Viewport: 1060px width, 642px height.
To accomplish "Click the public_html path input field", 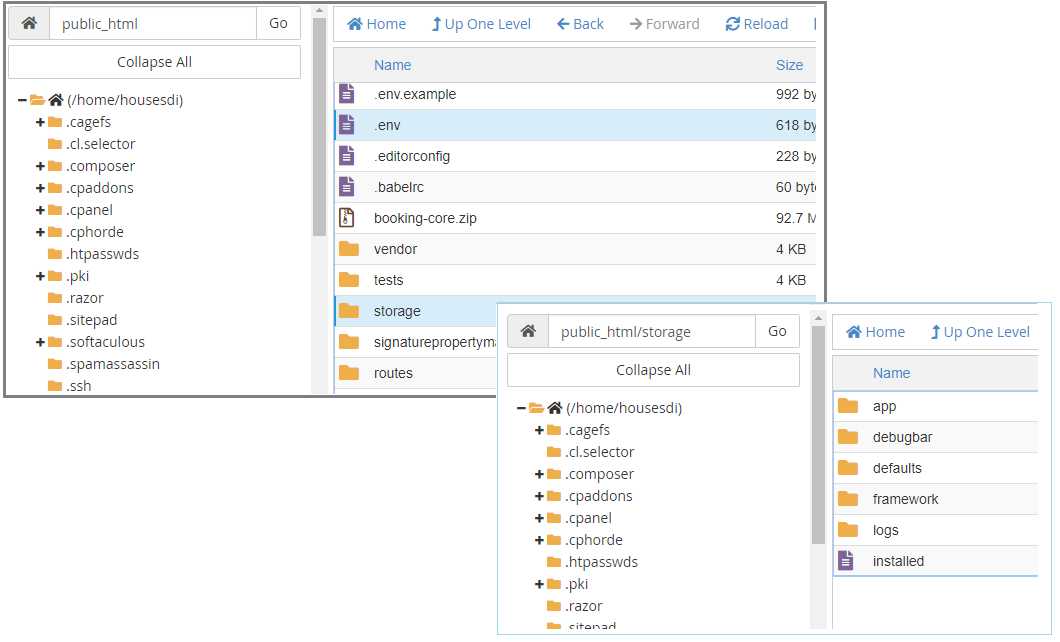I will tap(153, 24).
